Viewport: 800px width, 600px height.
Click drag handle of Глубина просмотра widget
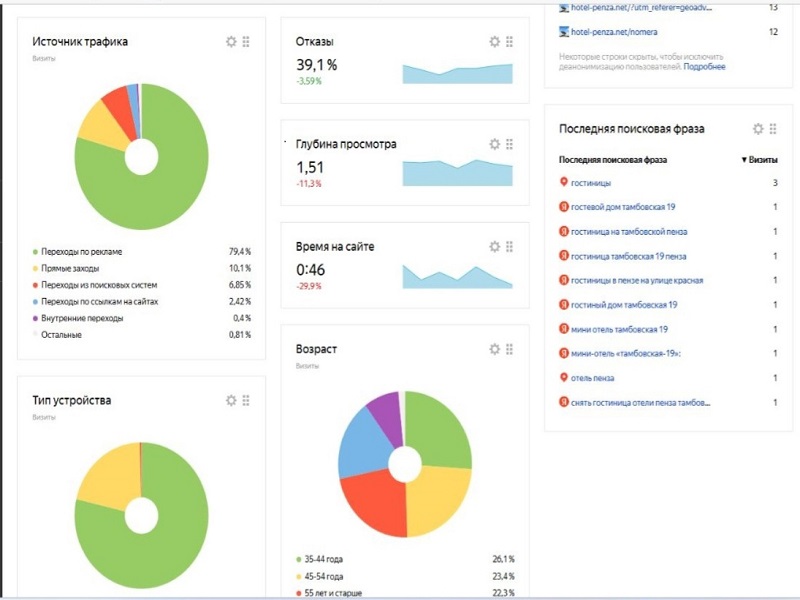tap(510, 144)
